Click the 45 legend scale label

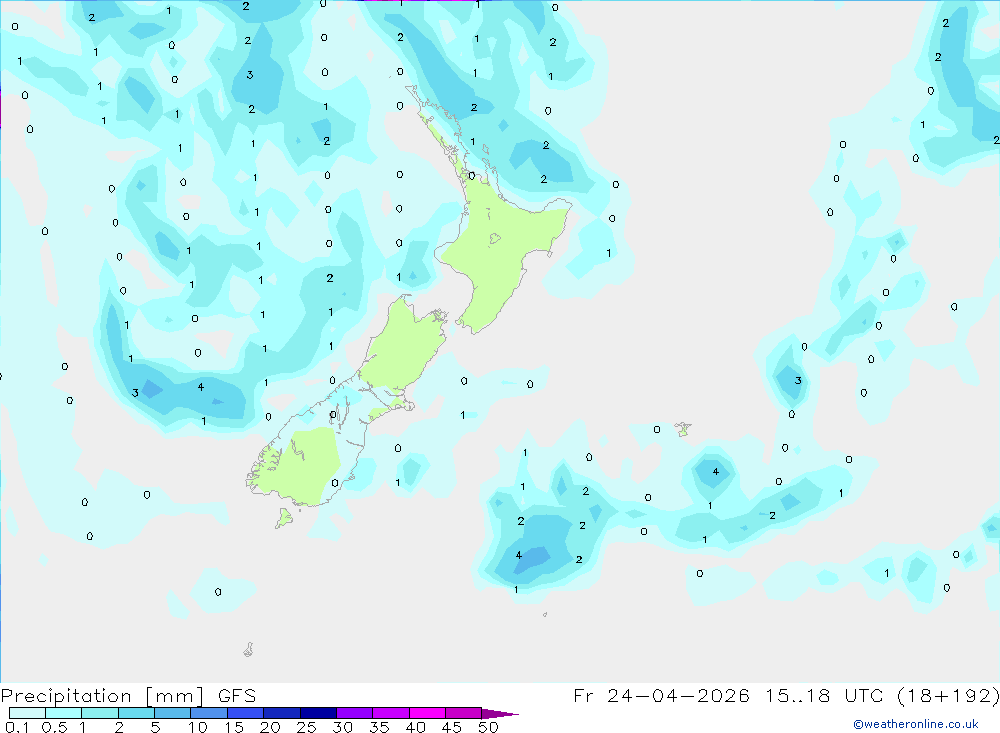(452, 727)
